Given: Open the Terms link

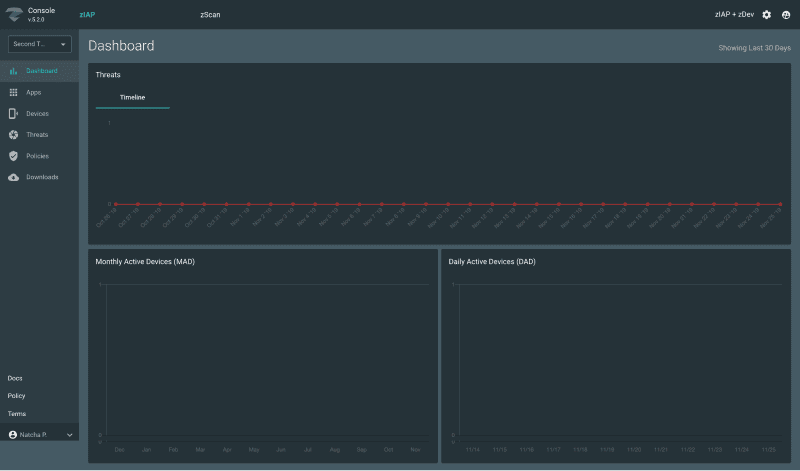Looking at the screenshot, I should pos(16,413).
